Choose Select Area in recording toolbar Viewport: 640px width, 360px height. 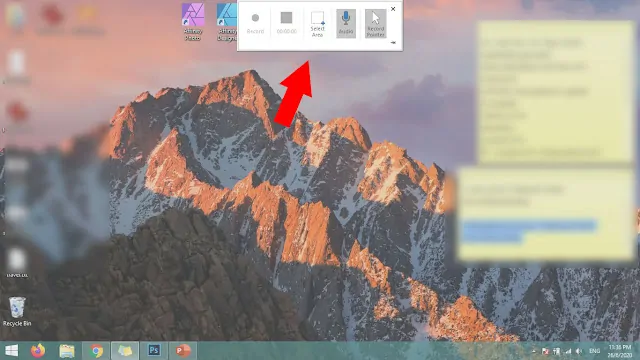coord(318,24)
